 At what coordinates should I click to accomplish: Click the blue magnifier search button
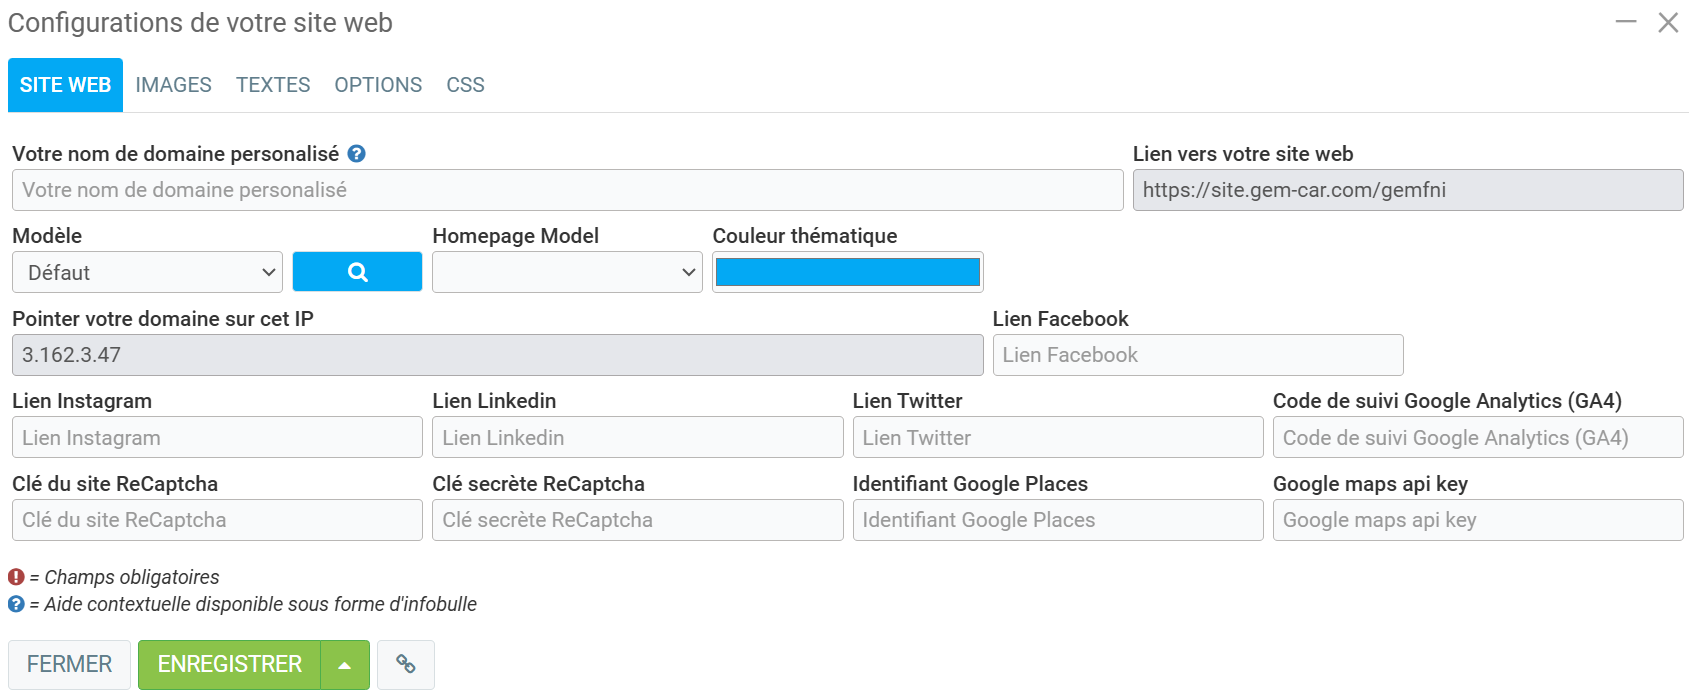pyautogui.click(x=357, y=272)
